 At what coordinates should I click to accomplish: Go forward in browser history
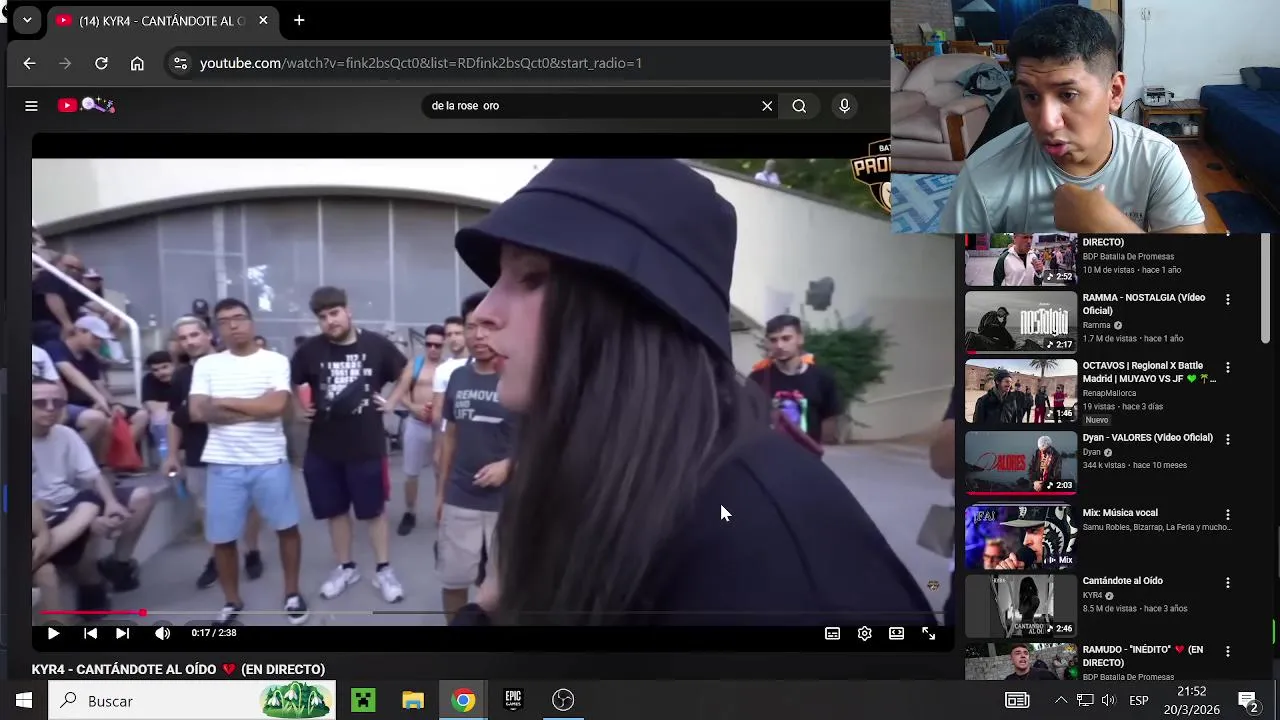65,63
